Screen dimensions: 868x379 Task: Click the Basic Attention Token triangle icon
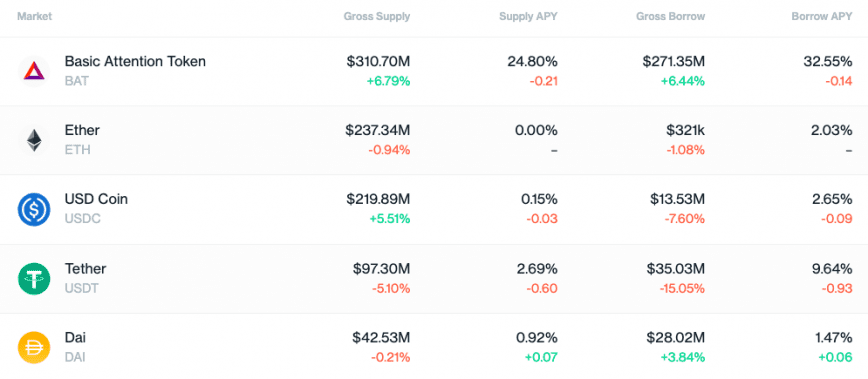pos(34,71)
